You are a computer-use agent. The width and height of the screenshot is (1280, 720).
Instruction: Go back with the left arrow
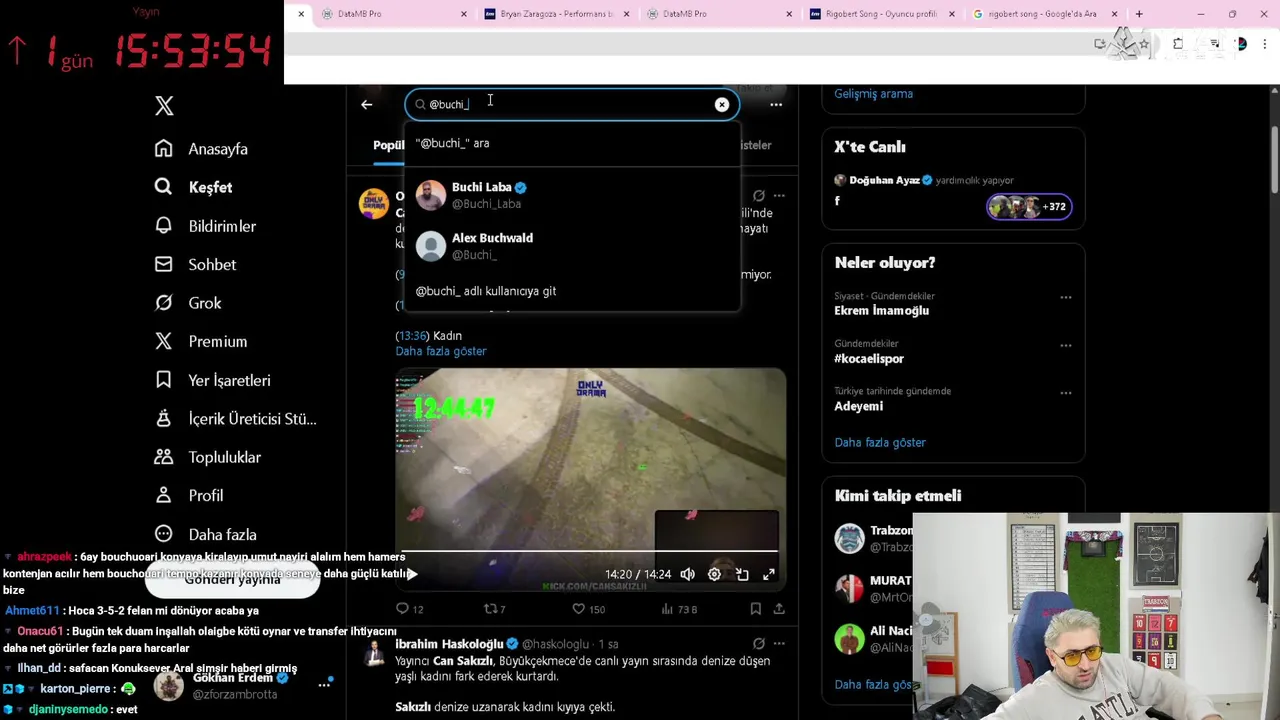(x=366, y=104)
